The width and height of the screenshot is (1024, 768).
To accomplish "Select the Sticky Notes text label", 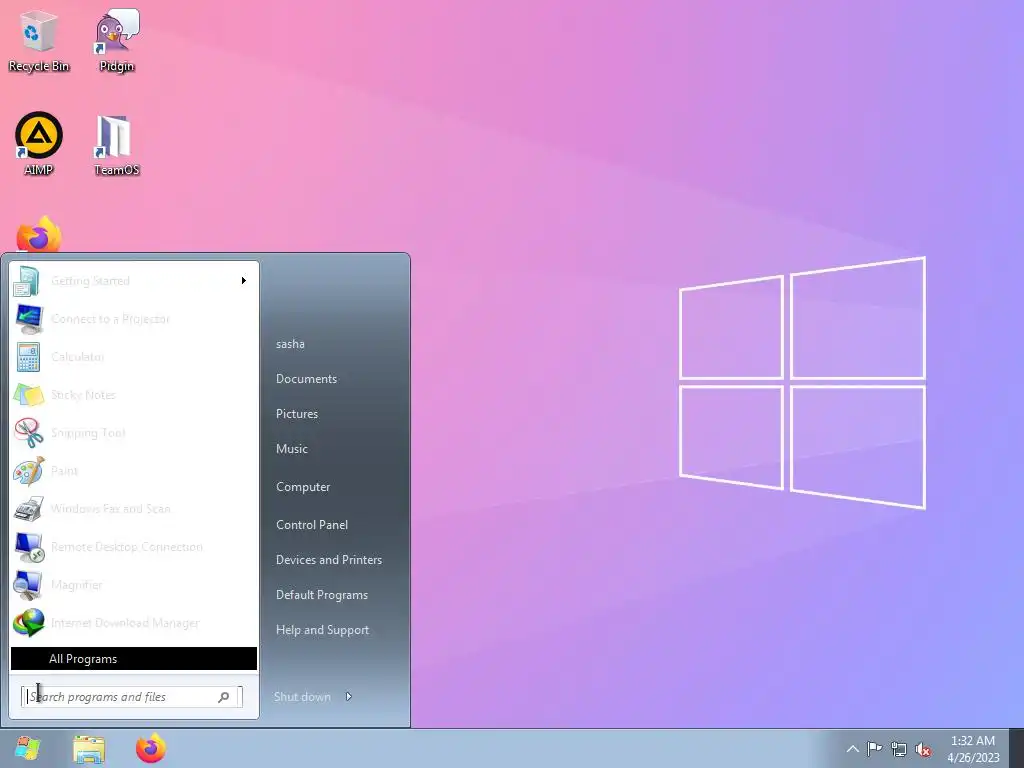I will (x=83, y=394).
